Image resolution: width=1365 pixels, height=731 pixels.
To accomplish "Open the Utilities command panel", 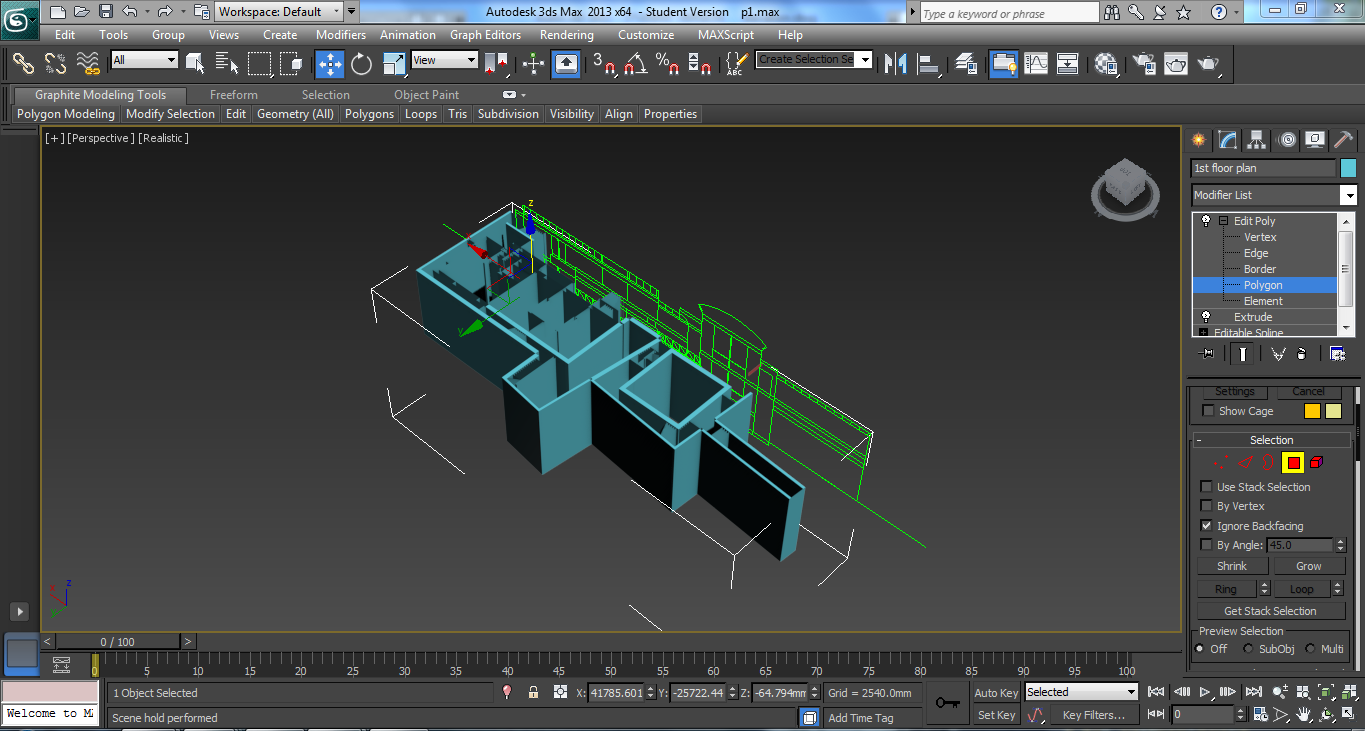I will pos(1343,140).
